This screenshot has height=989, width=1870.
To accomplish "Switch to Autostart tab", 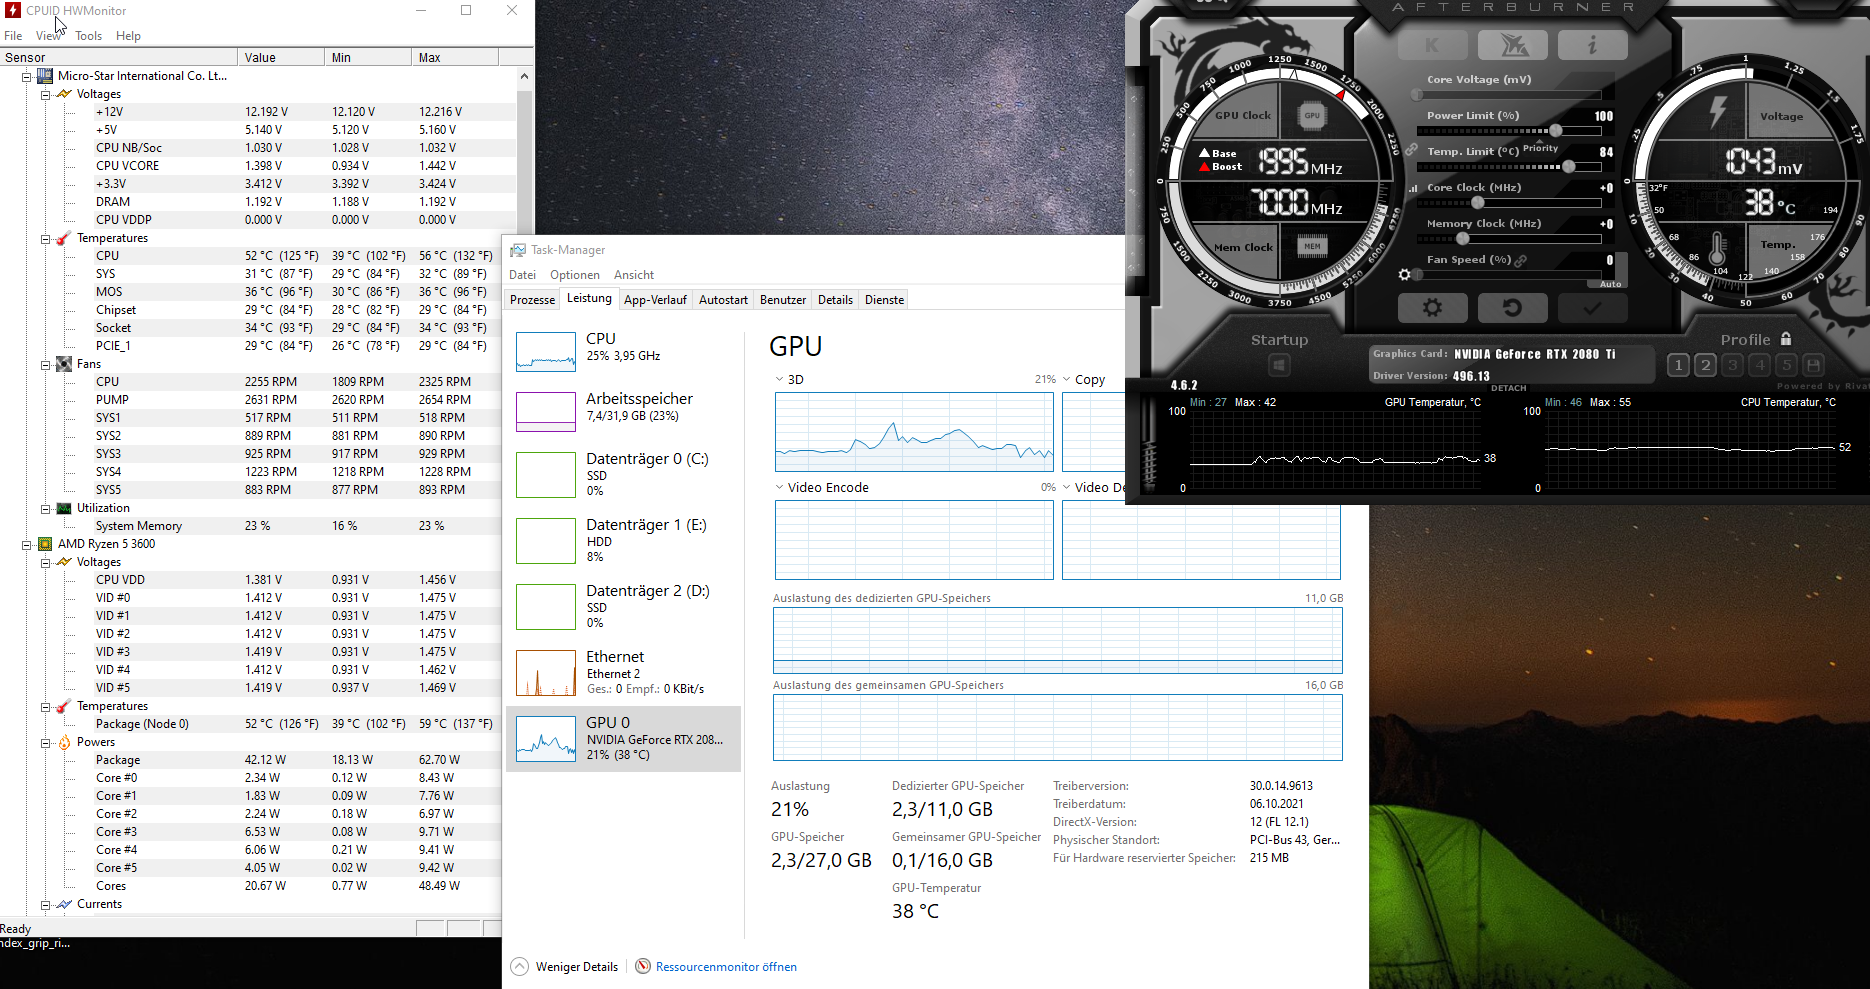I will pos(723,300).
